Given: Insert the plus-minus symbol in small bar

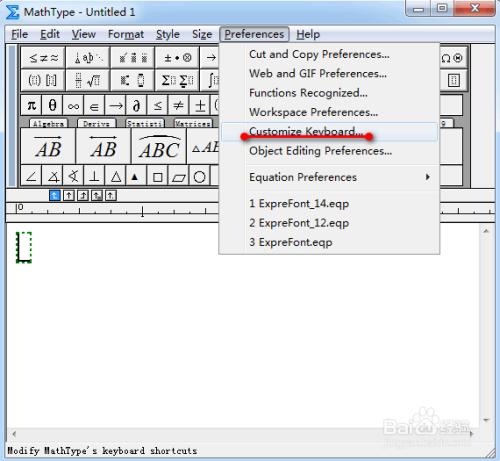Looking at the screenshot, I should (199, 106).
